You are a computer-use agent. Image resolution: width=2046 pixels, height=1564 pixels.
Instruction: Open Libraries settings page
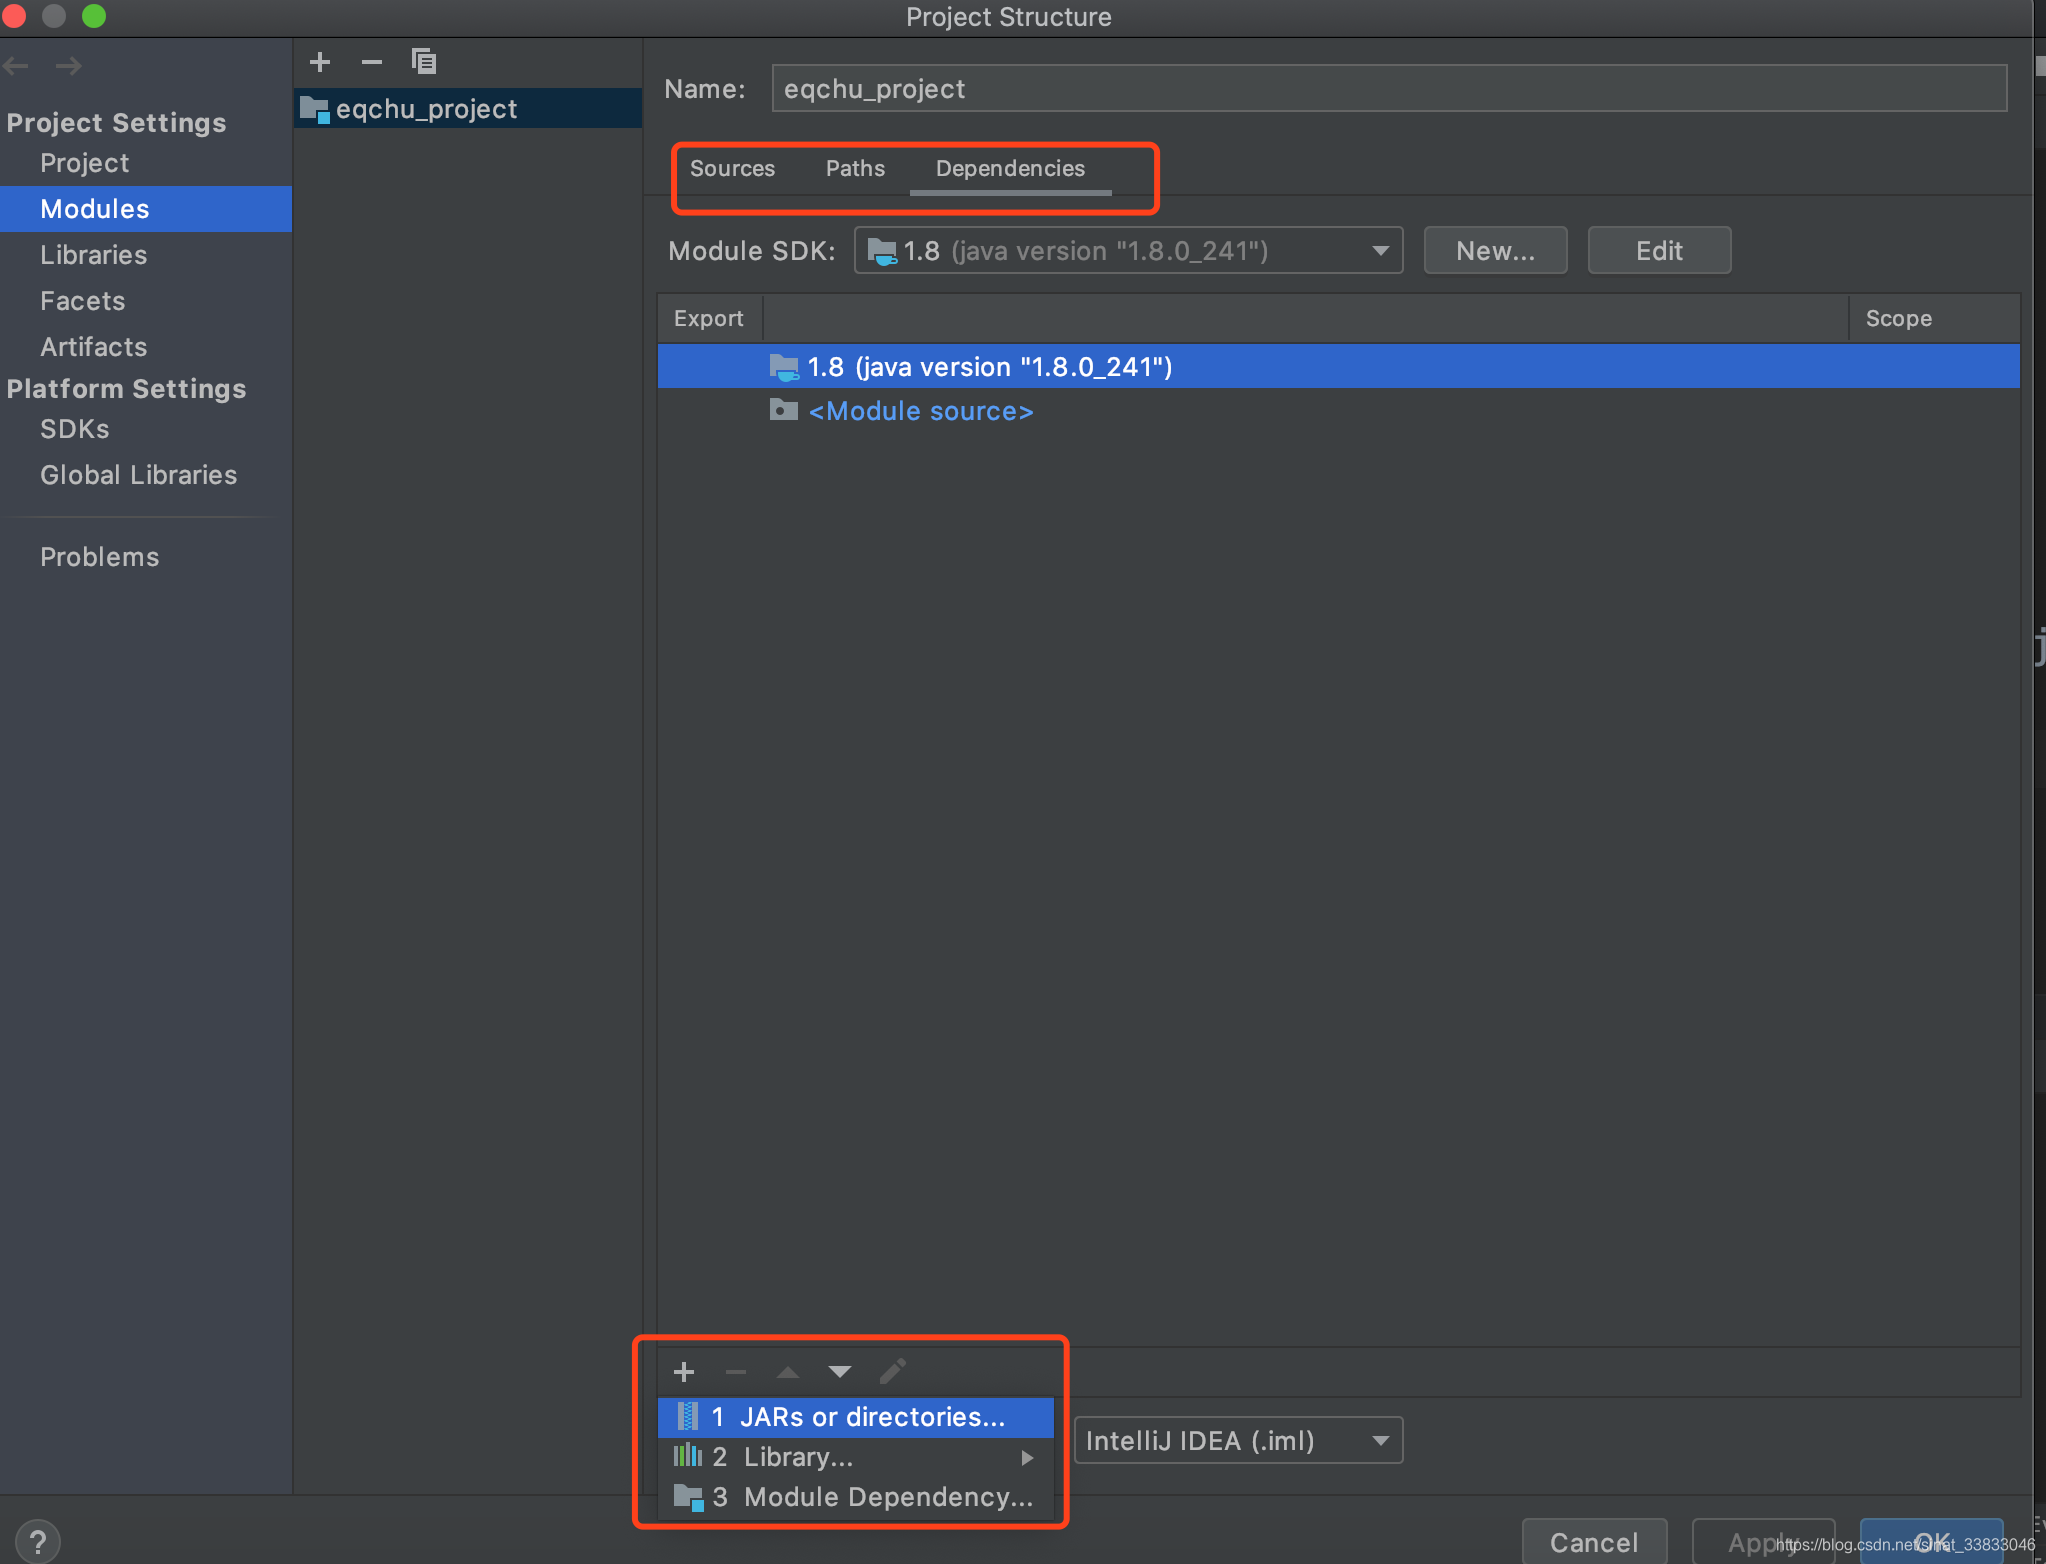tap(93, 255)
